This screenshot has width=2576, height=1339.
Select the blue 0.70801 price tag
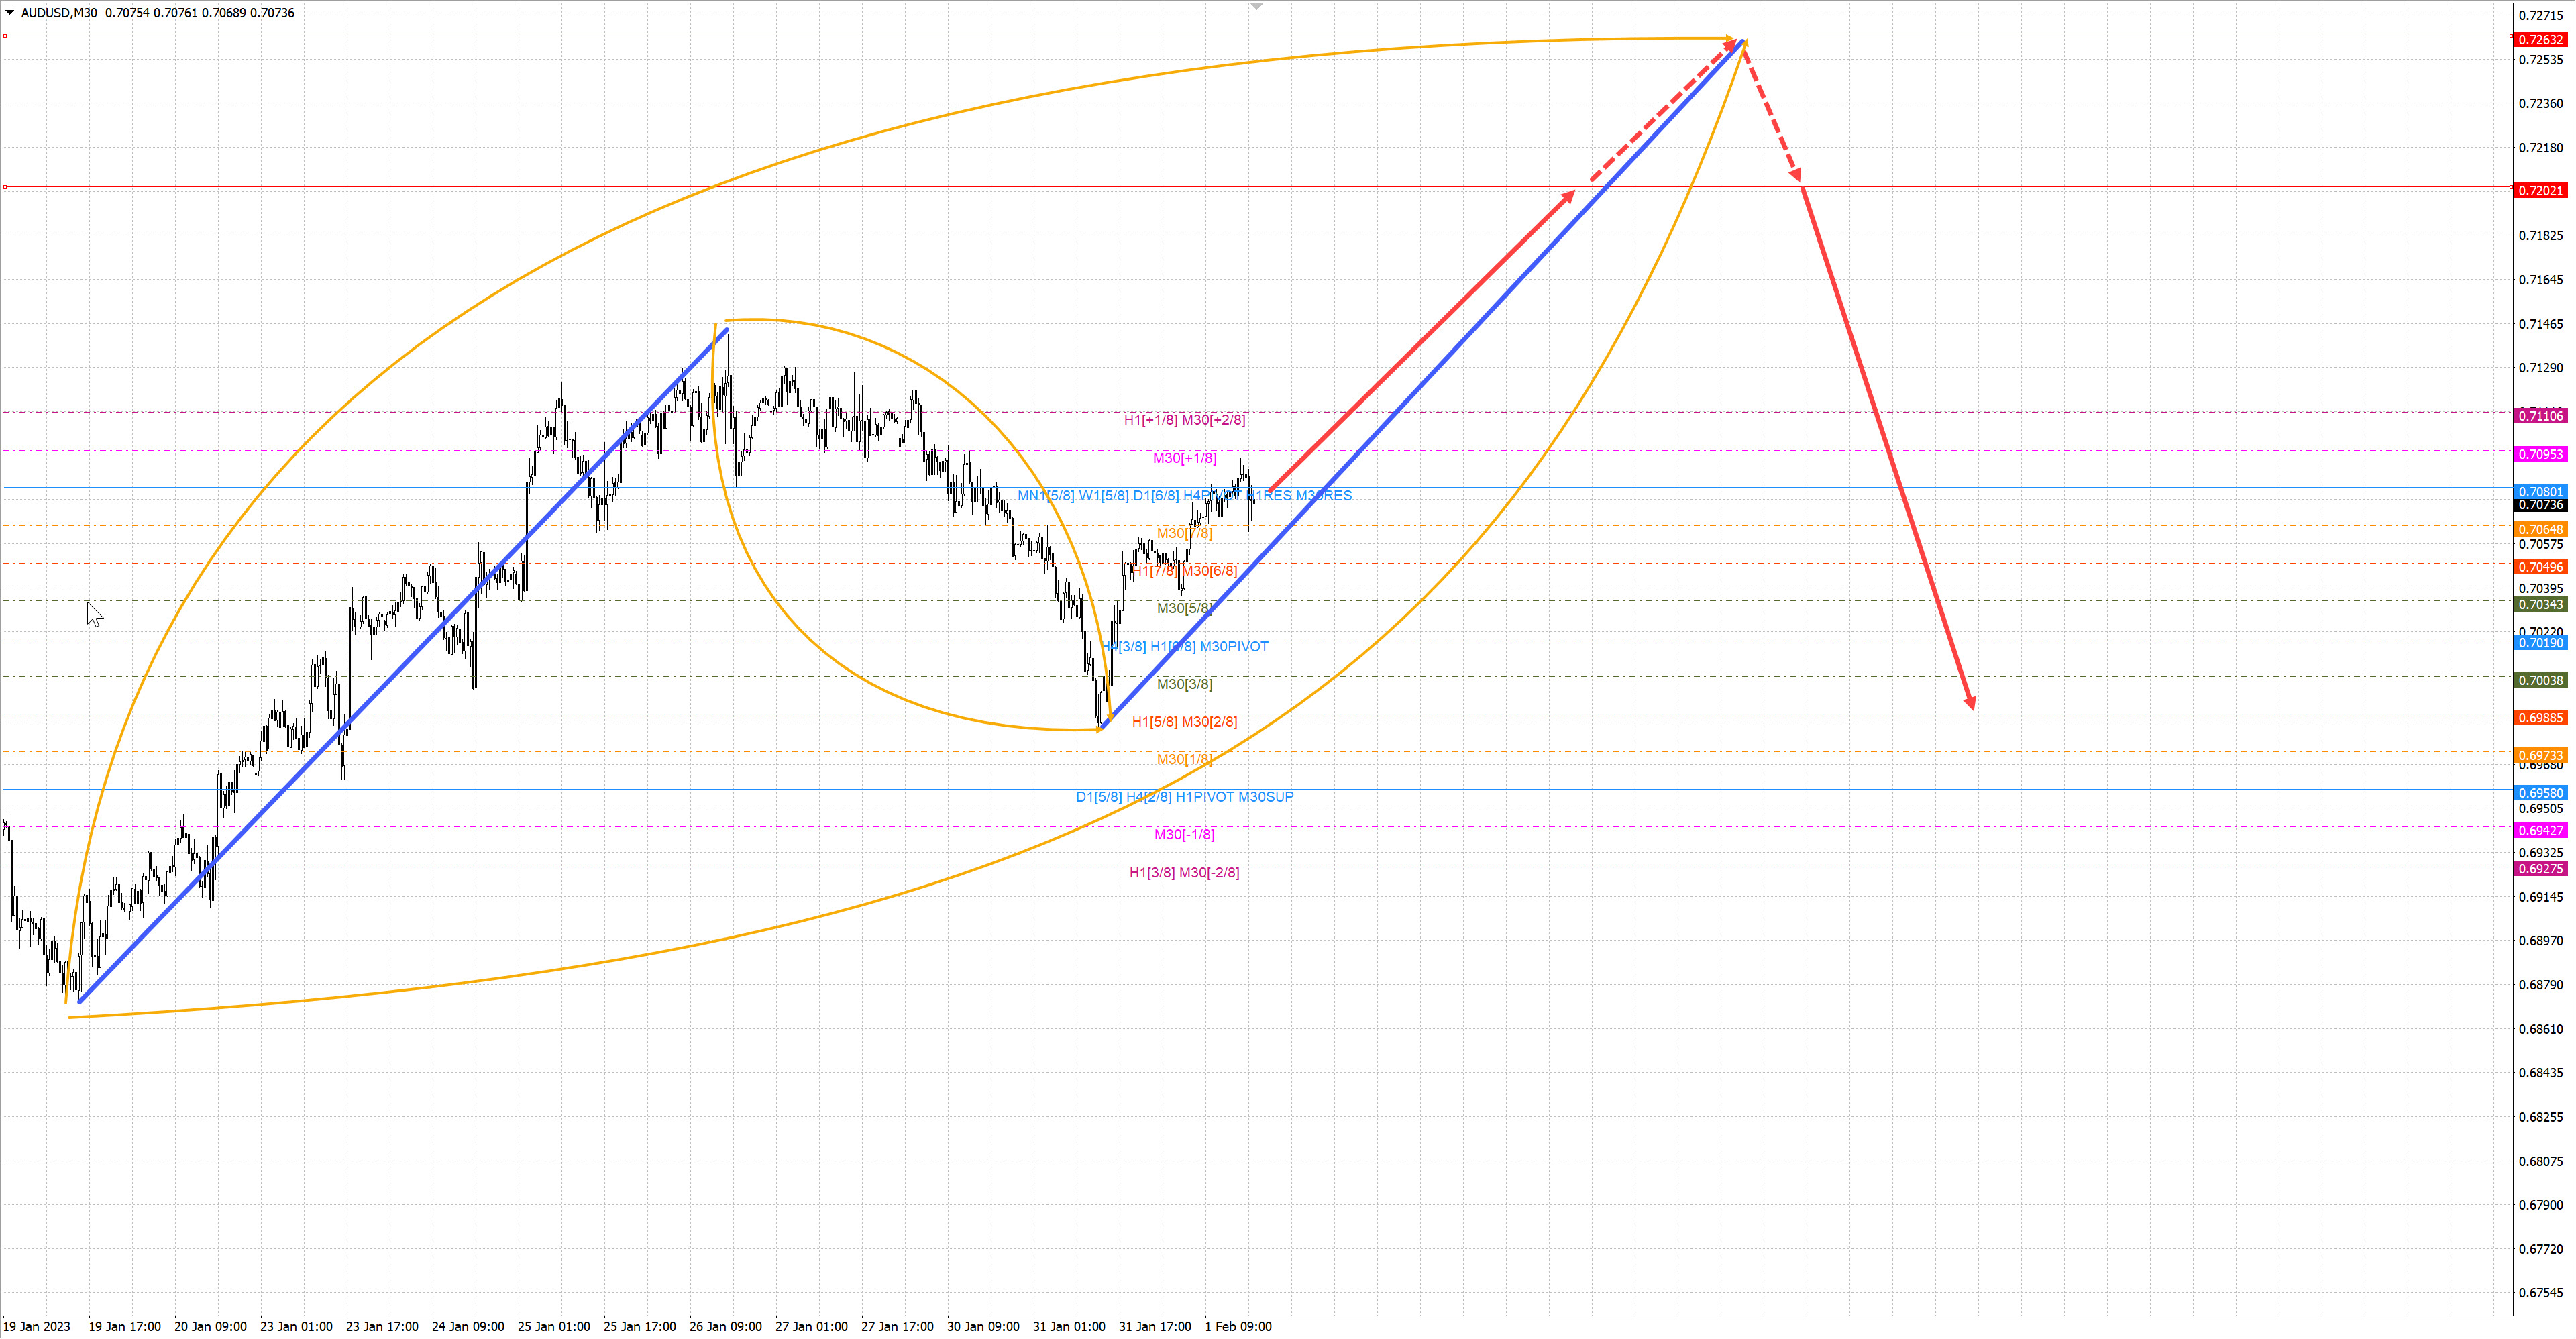2540,492
